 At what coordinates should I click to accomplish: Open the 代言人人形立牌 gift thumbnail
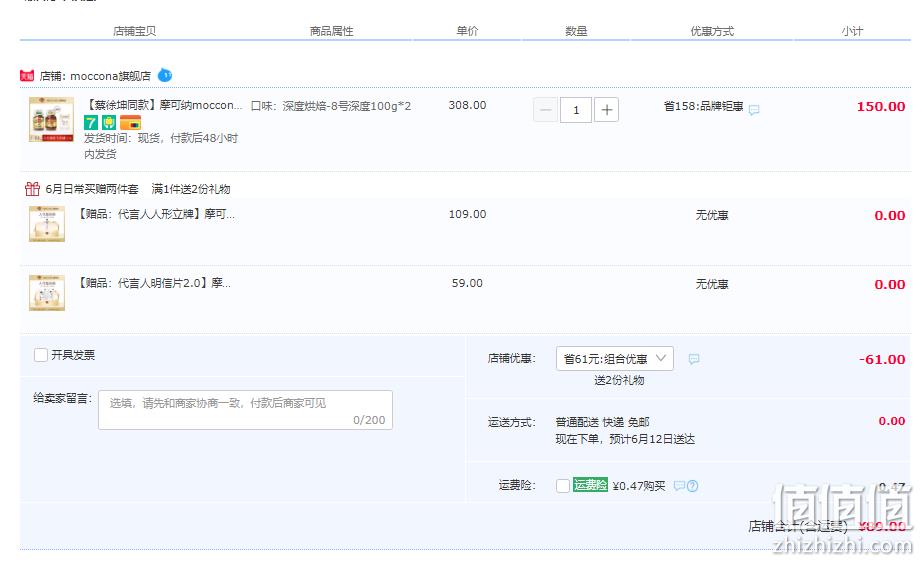coord(47,224)
